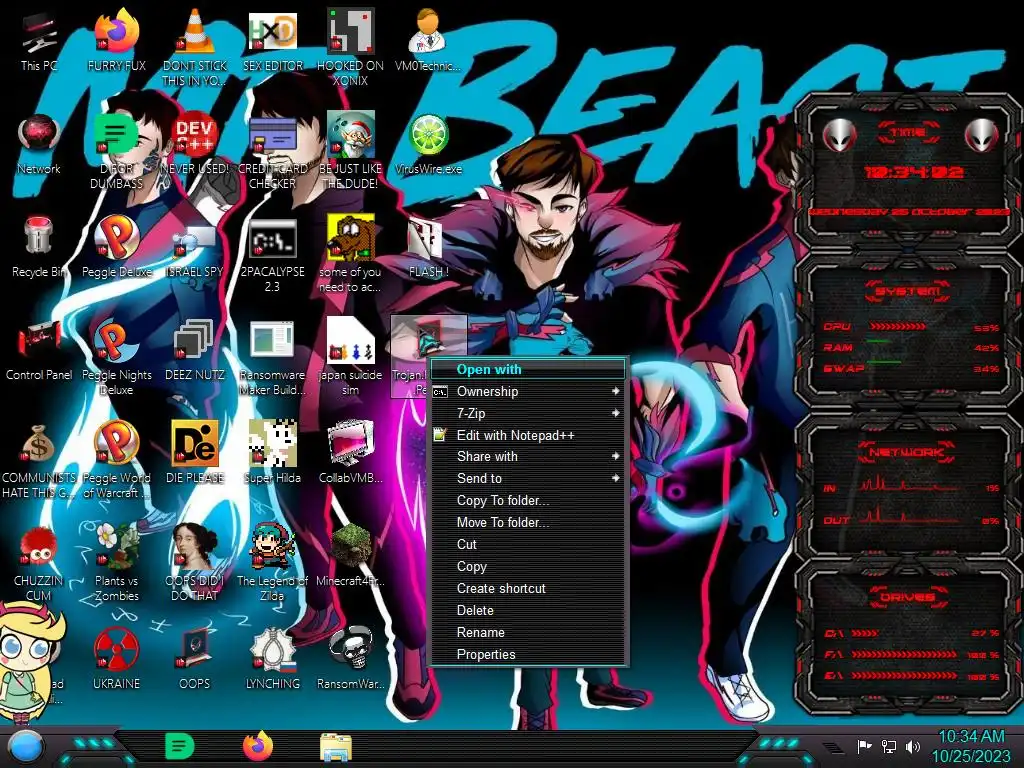Image resolution: width=1024 pixels, height=768 pixels.
Task: Choose Rename in the context menu
Action: tap(528, 632)
